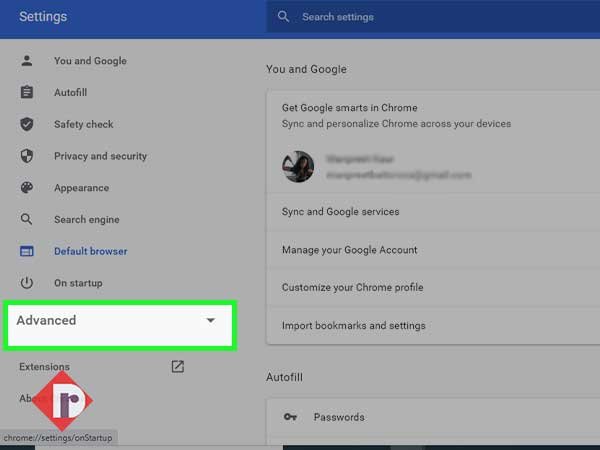Click the search magnifier icon in header

[x=283, y=16]
